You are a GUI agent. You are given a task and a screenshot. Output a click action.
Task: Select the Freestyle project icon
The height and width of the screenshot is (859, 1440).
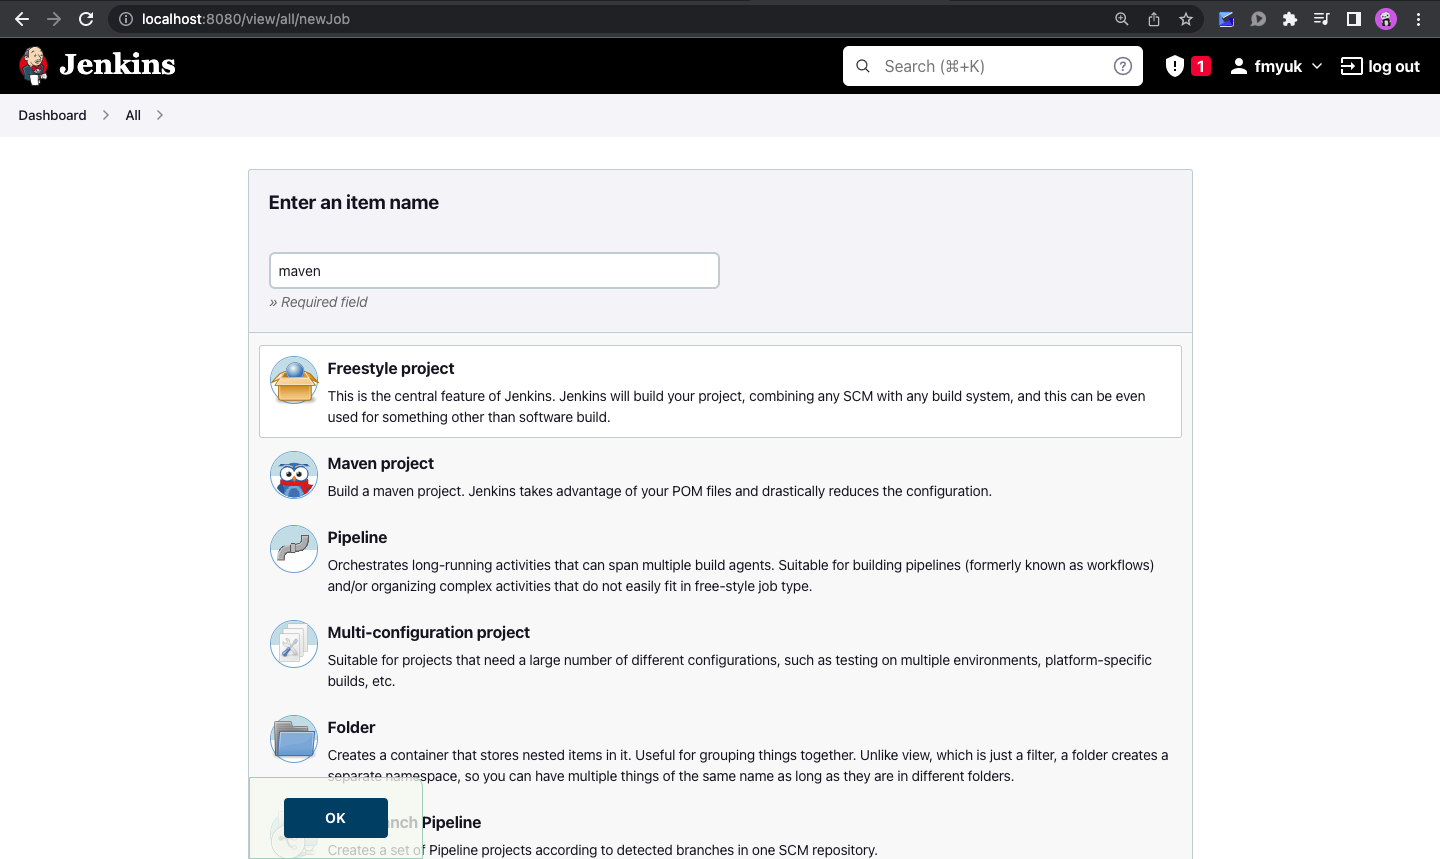(293, 380)
